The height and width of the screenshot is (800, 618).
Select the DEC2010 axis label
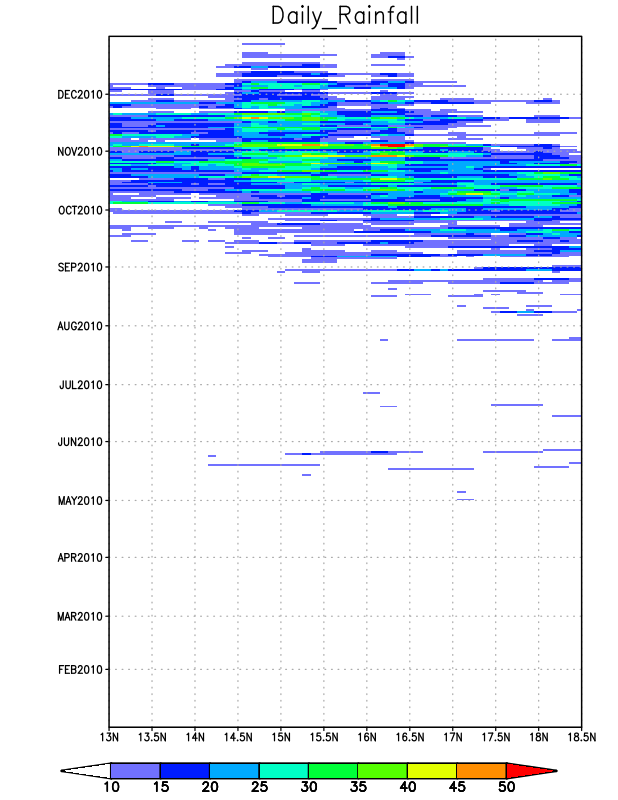point(80,94)
